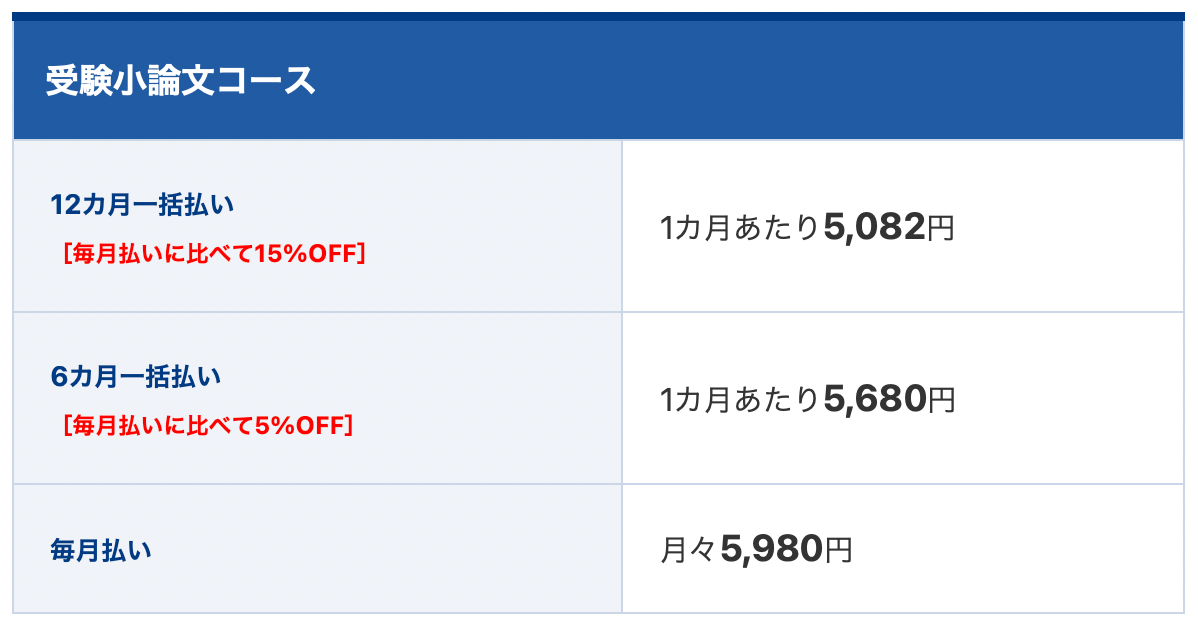
Task: Click the 6 numeral in 6カ月一括払い
Action: click(x=59, y=377)
